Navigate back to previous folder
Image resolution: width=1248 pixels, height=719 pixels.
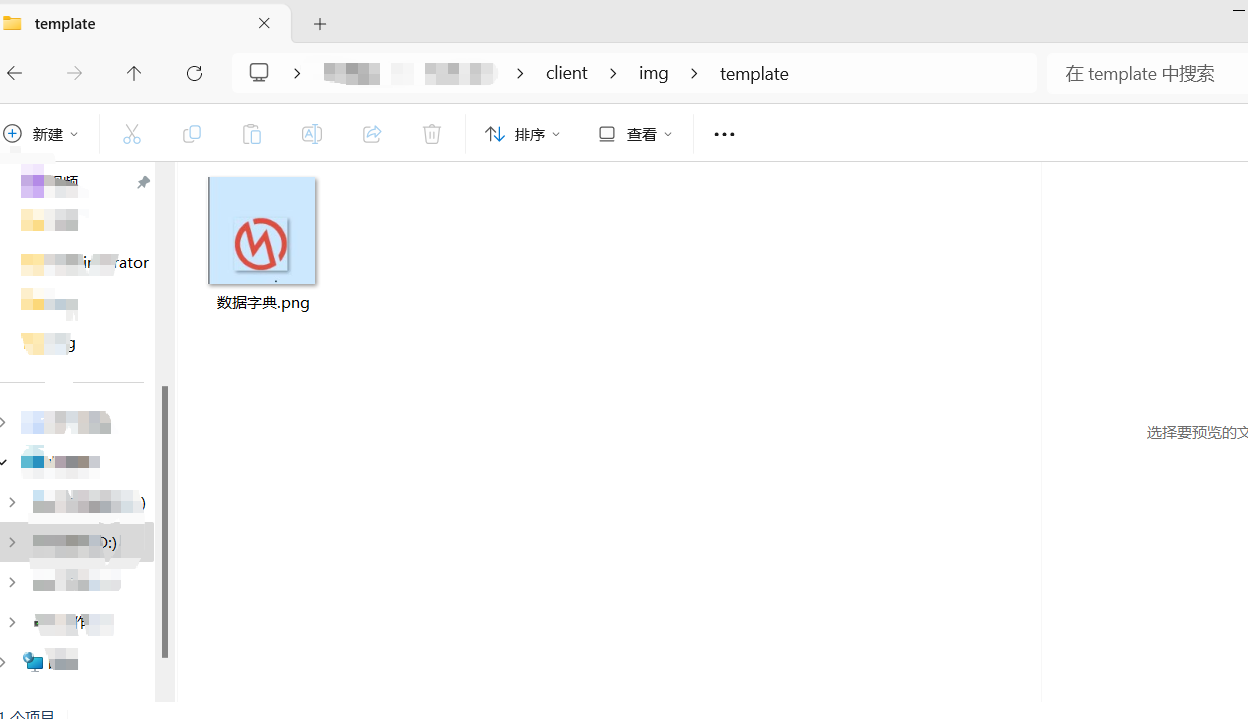tap(15, 73)
